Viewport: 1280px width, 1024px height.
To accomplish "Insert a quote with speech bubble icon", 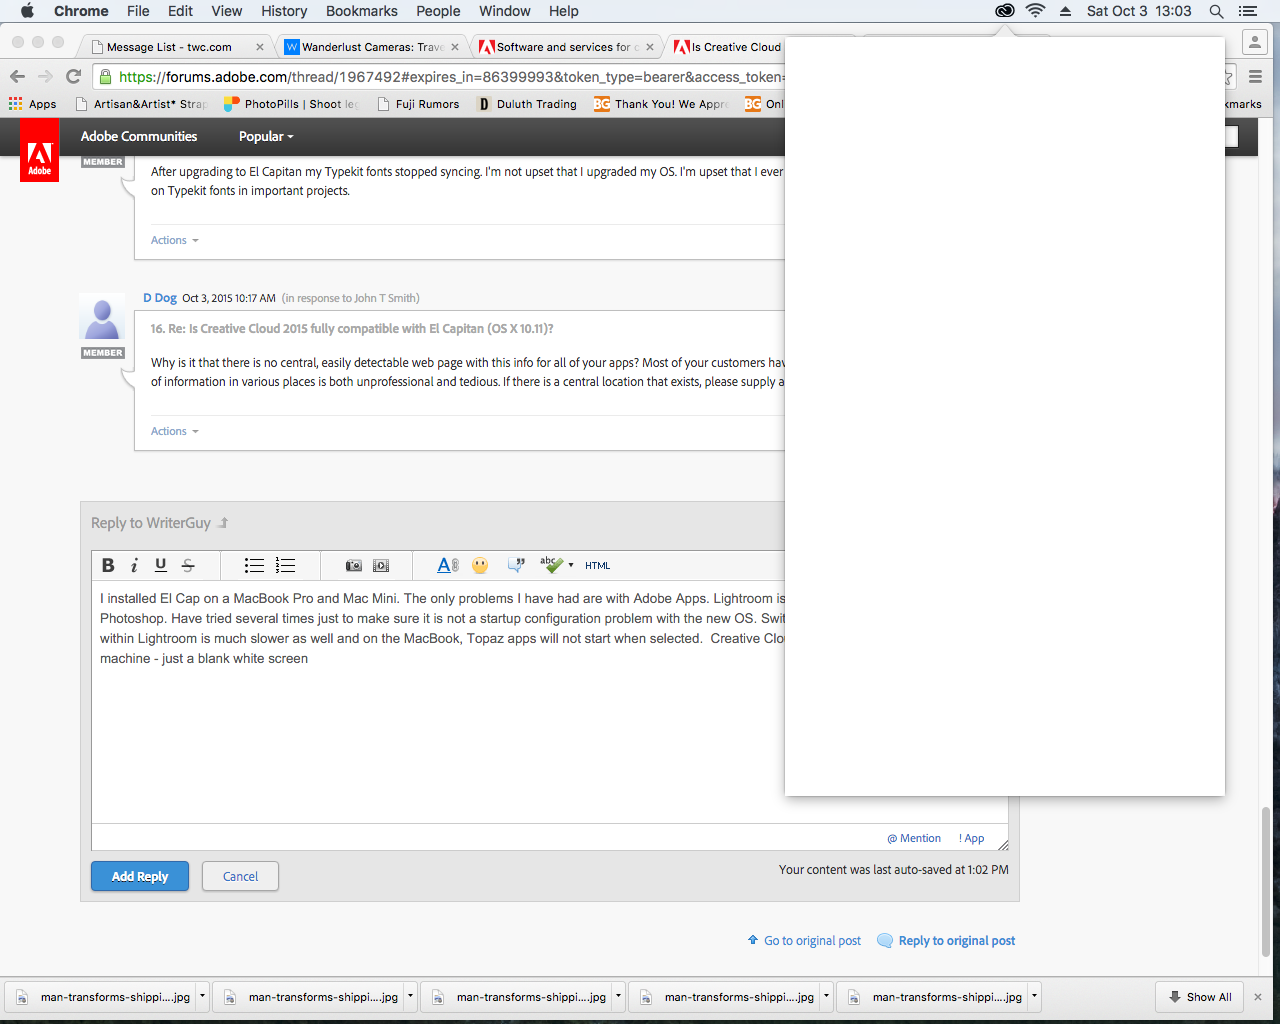I will point(516,565).
